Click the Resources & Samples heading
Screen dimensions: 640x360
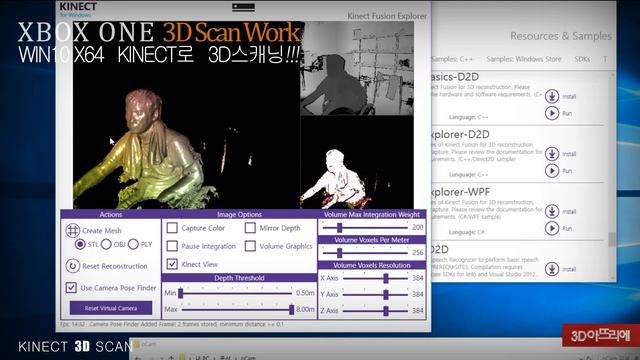pyautogui.click(x=561, y=36)
